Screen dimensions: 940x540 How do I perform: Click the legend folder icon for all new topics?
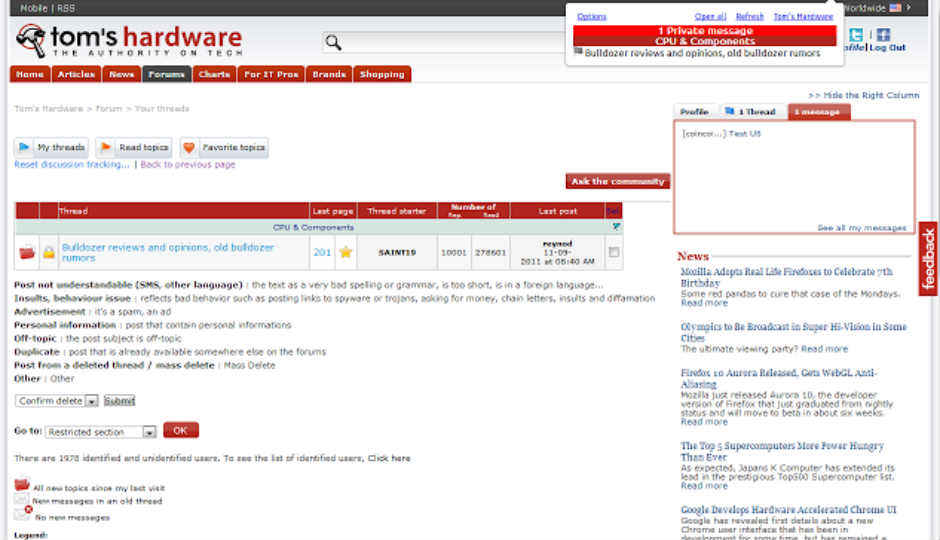point(22,484)
